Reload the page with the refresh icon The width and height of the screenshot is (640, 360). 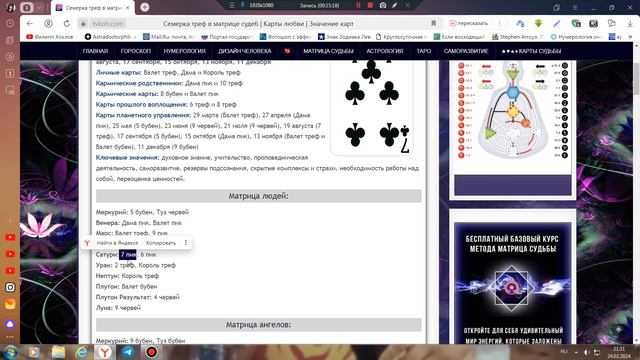click(67, 24)
